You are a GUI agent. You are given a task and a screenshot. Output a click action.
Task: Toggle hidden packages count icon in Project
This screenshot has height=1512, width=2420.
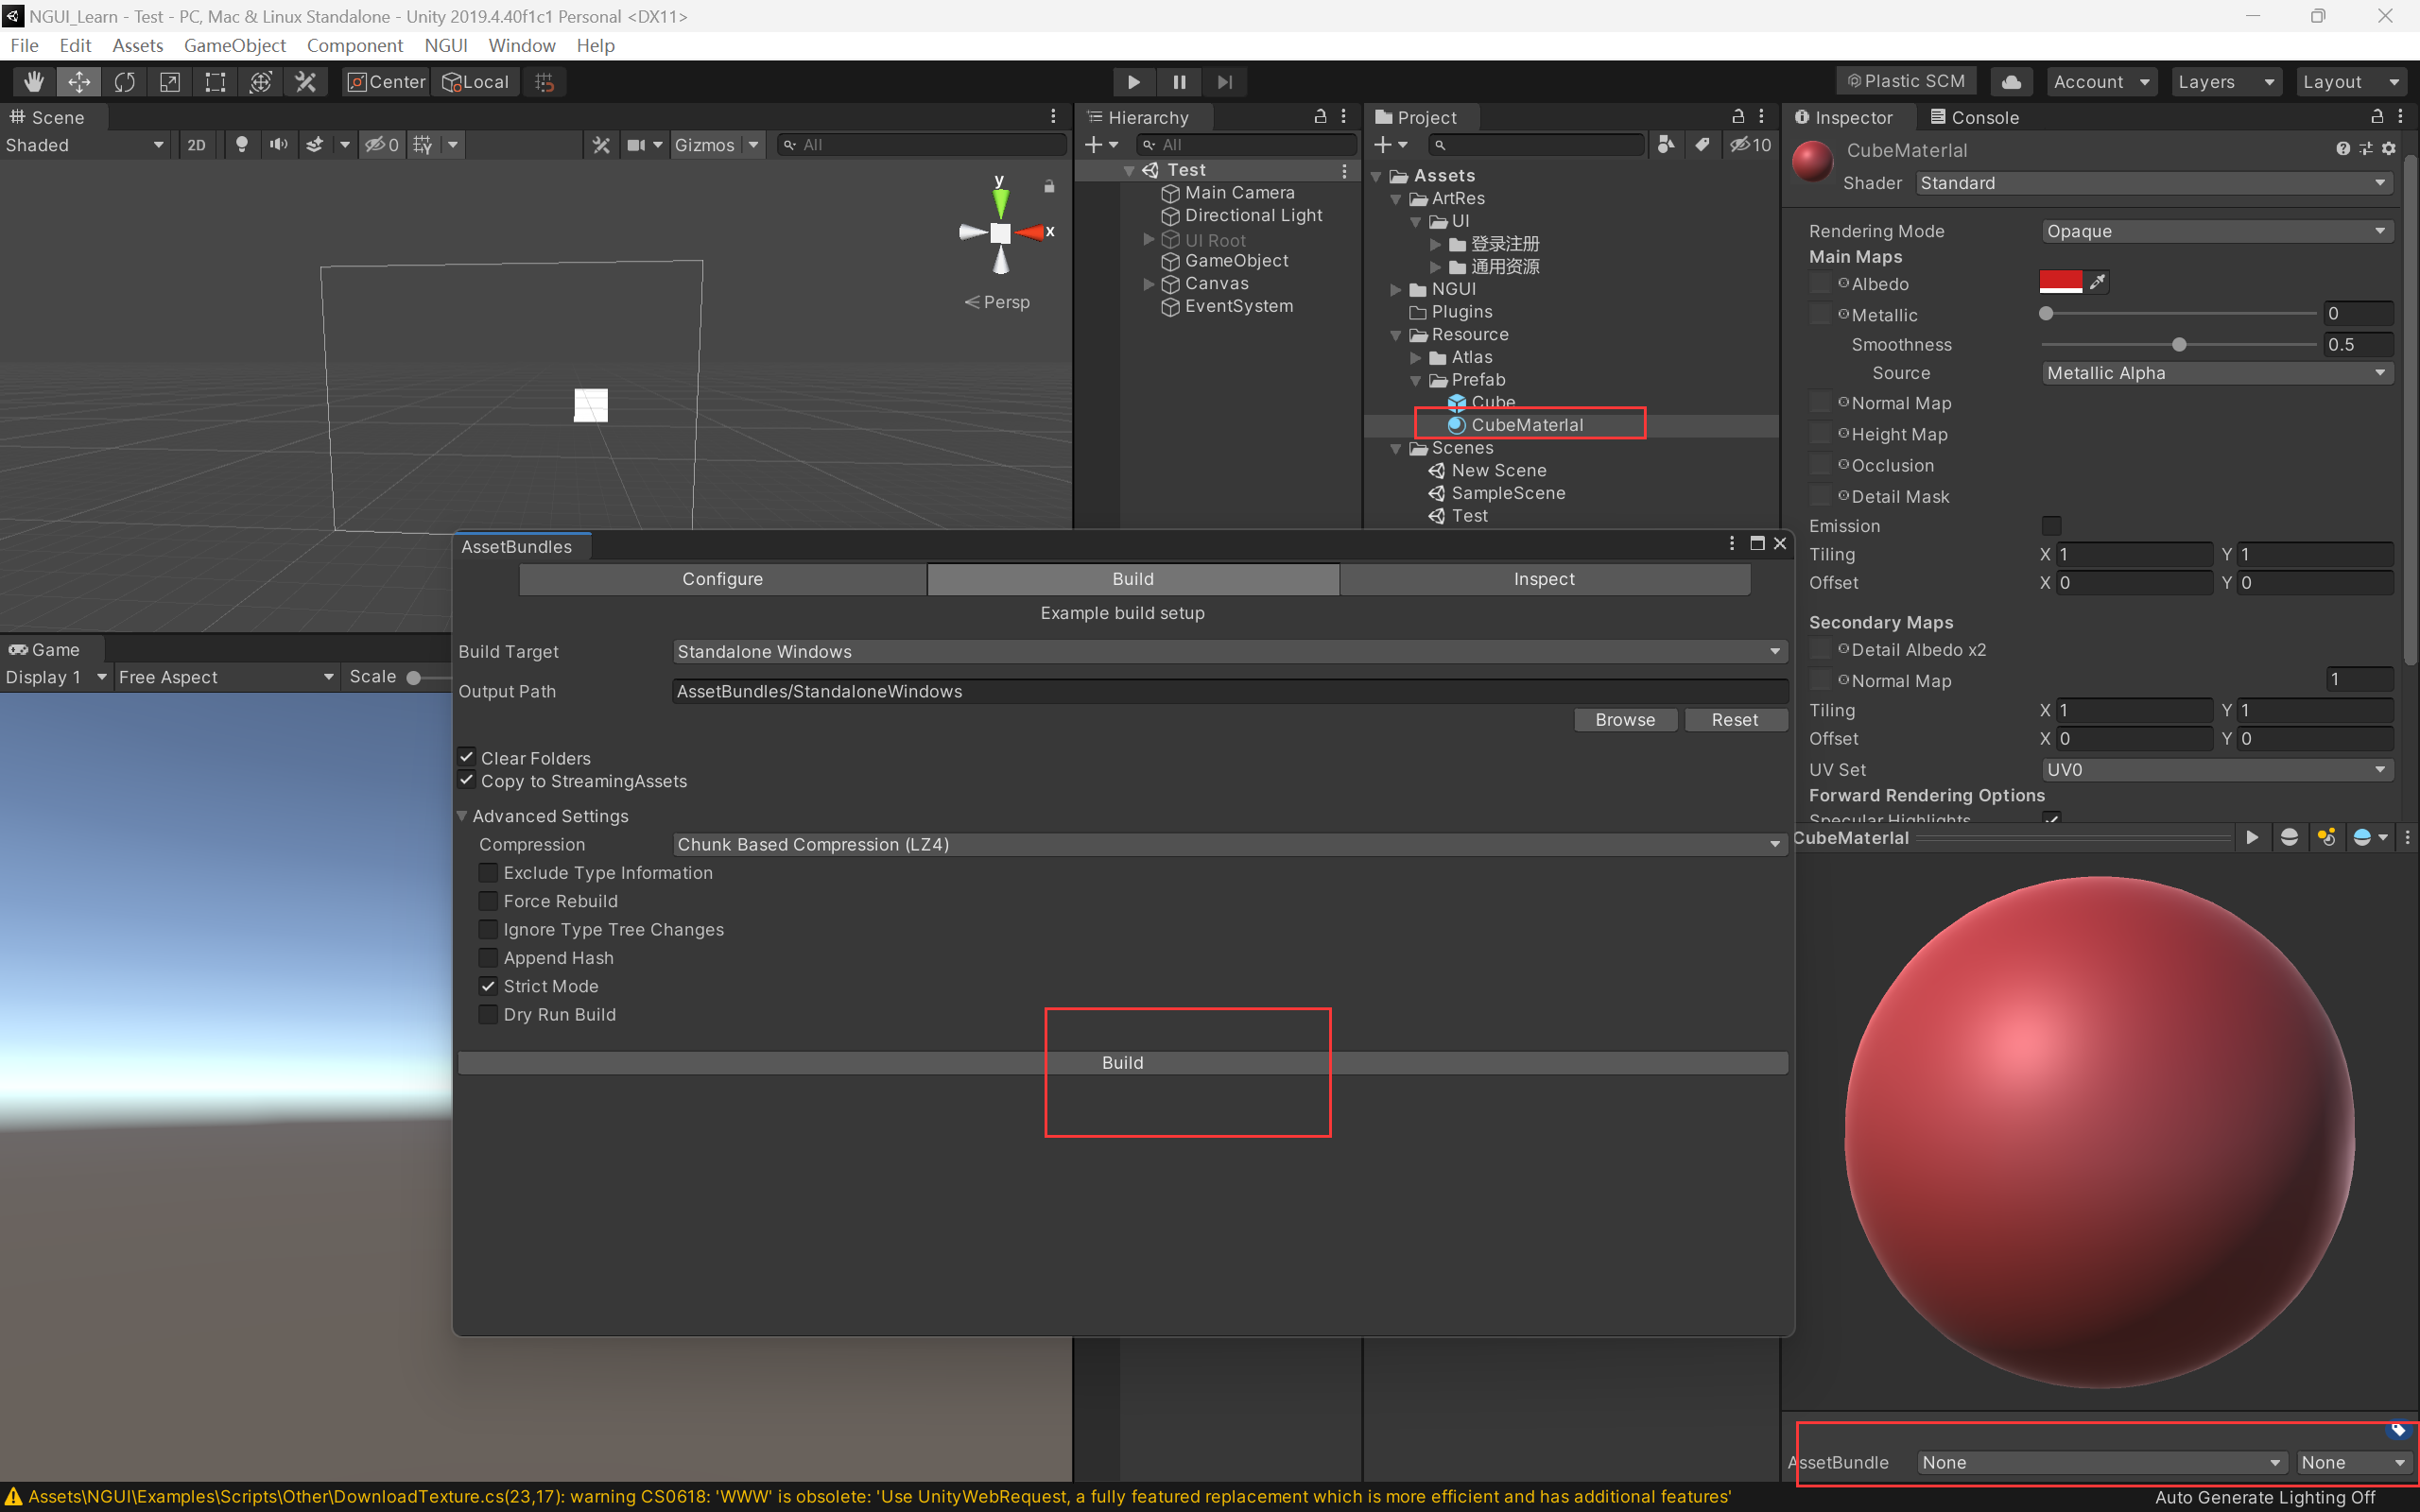tap(1751, 145)
